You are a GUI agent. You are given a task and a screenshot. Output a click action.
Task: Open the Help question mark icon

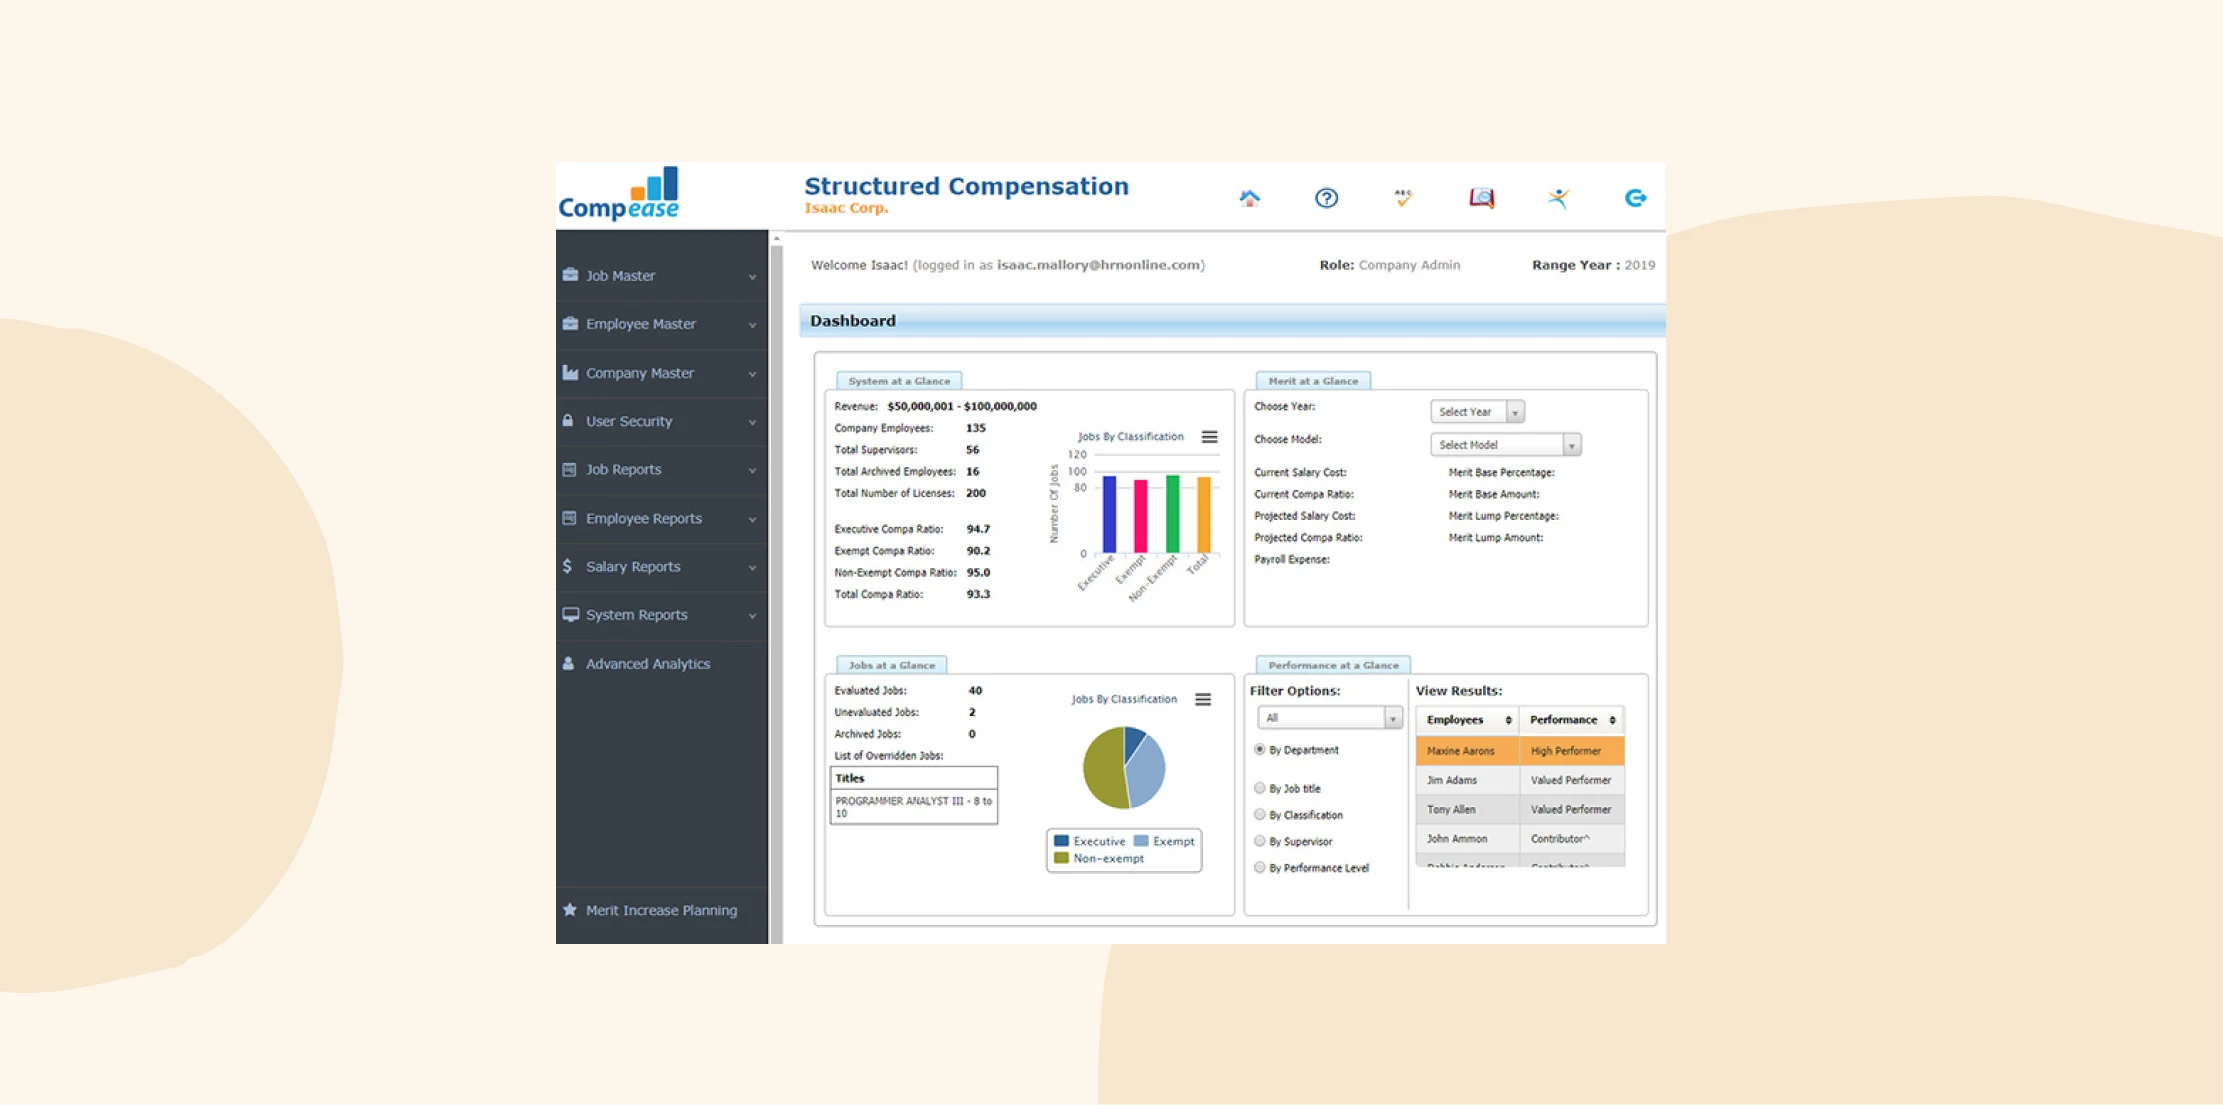point(1326,198)
